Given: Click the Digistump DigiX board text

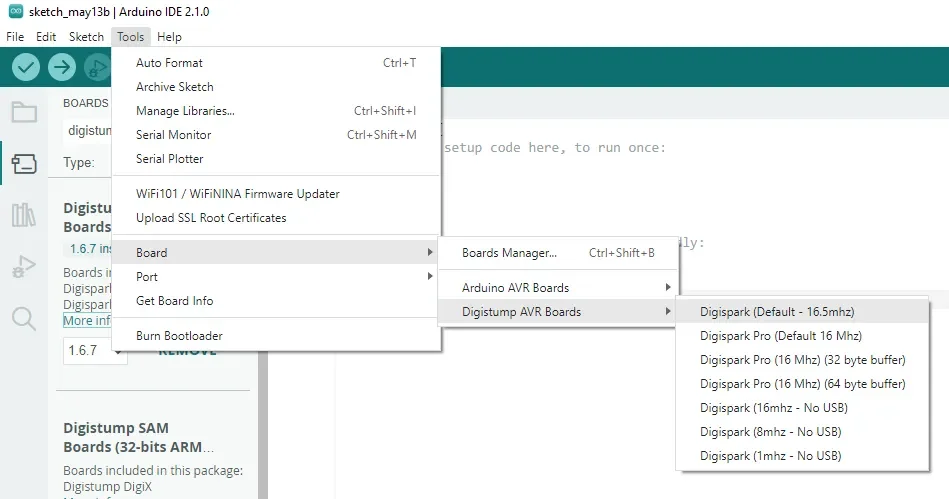Looking at the screenshot, I should (108, 486).
